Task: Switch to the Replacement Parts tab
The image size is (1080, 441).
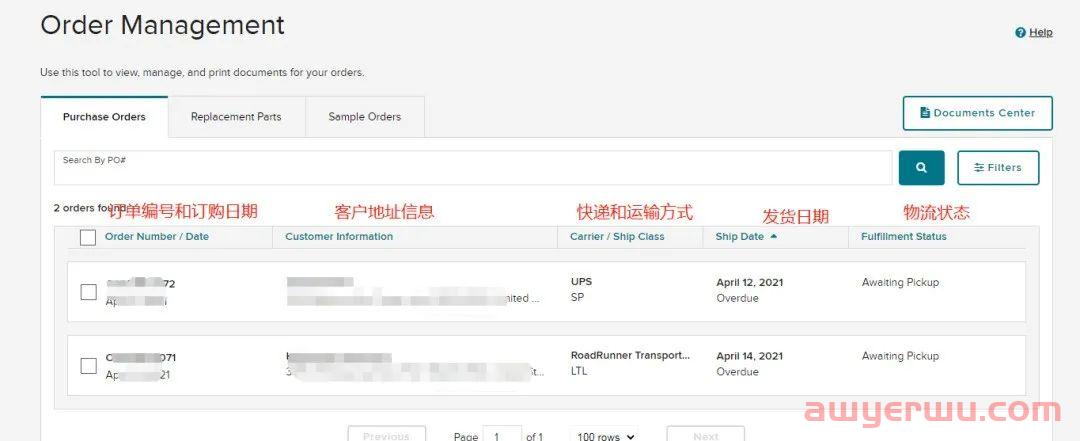Action: click(236, 117)
